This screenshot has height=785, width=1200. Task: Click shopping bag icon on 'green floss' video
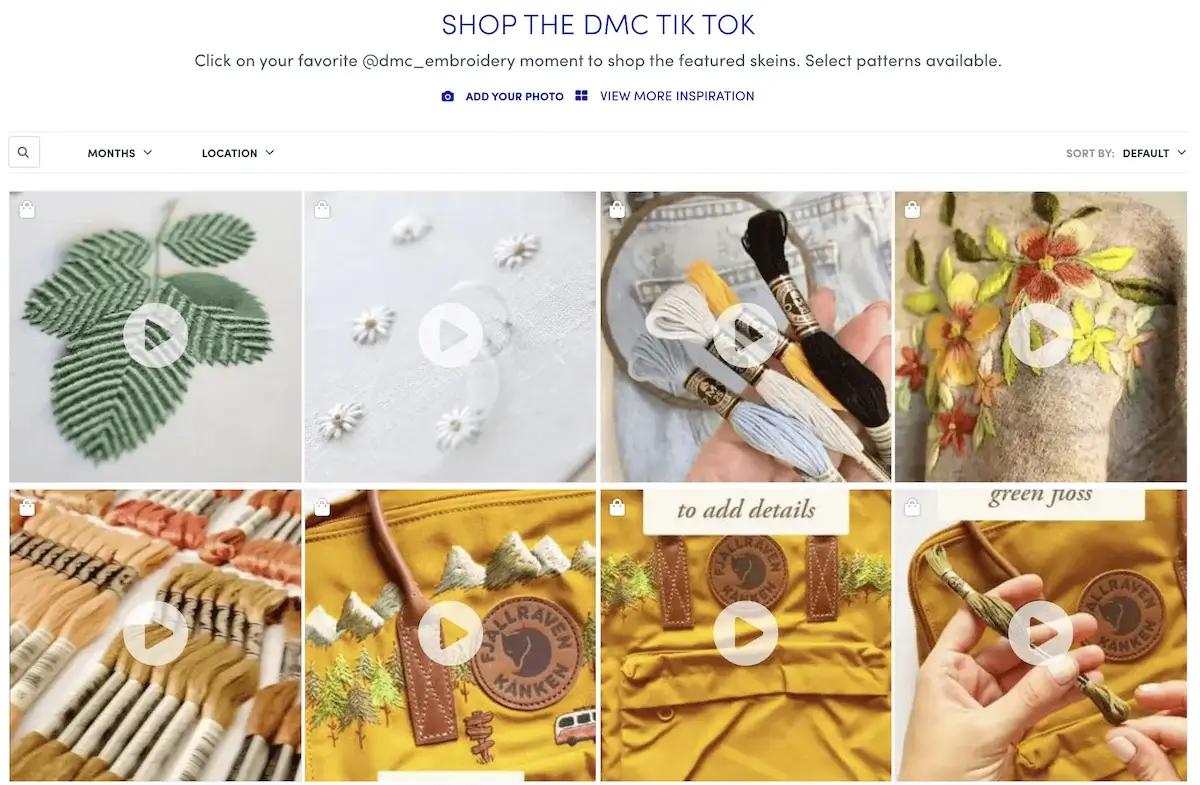(x=912, y=508)
